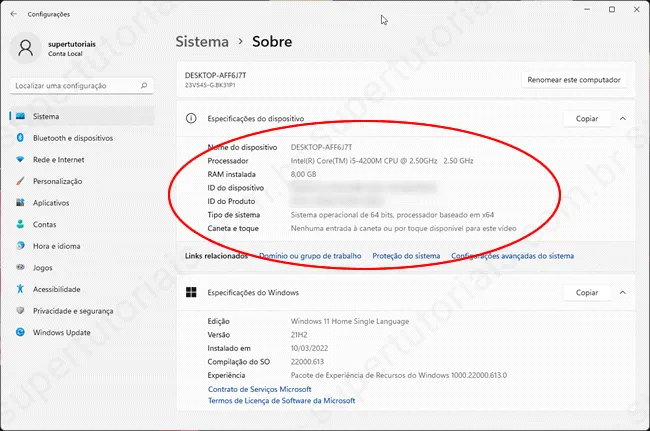Click the Windows Update sync icon

pyautogui.click(x=20, y=332)
